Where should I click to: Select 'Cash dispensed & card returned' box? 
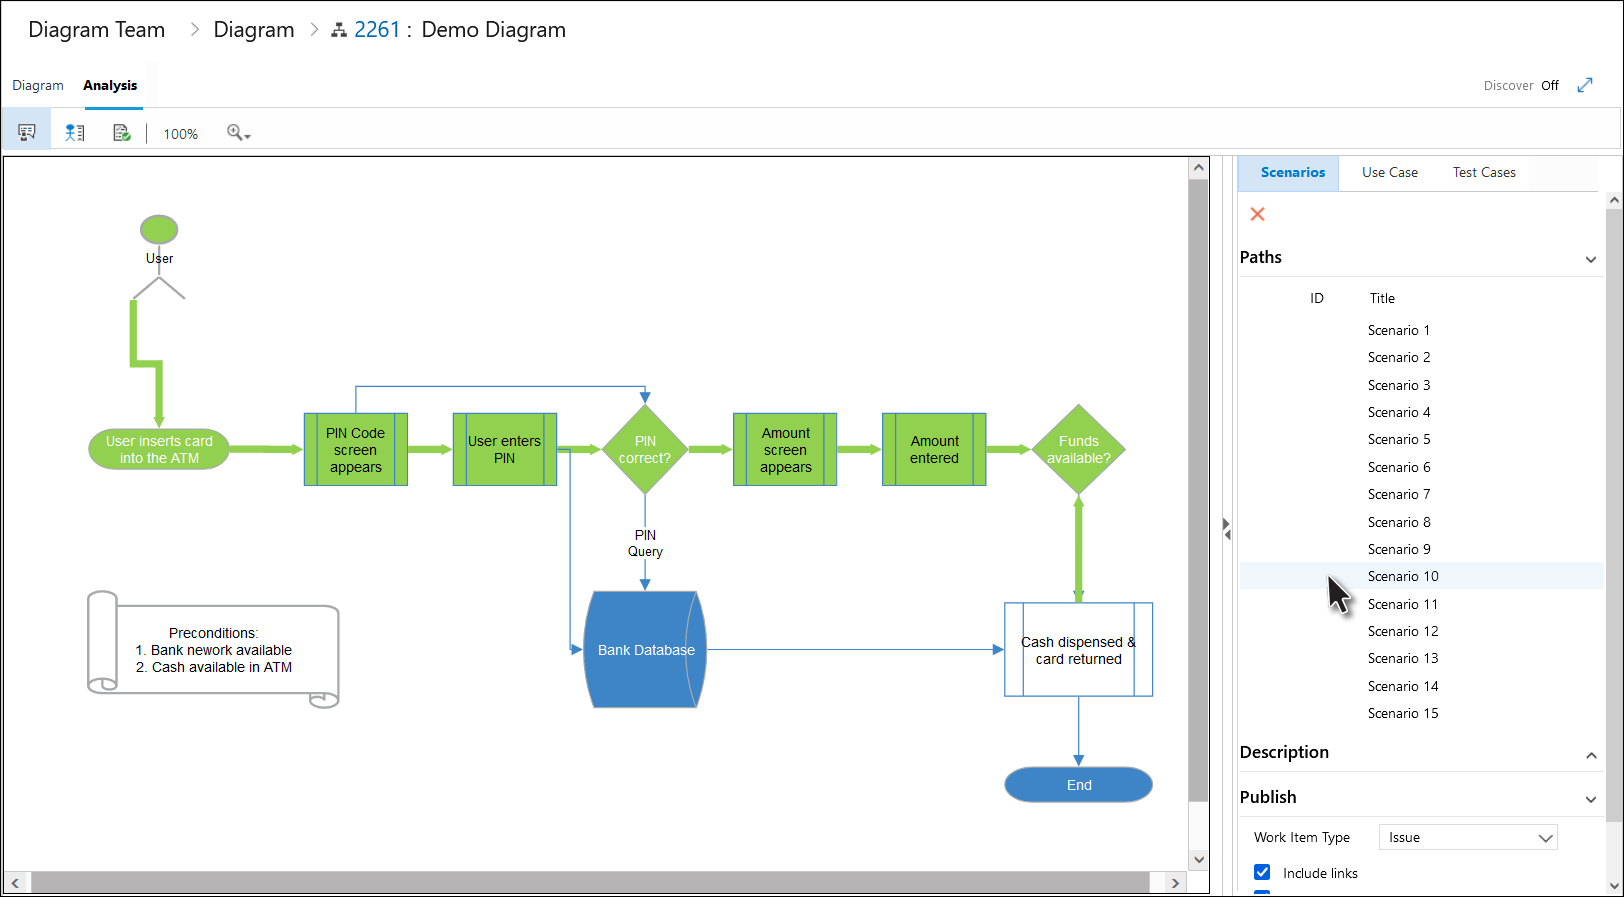1079,650
